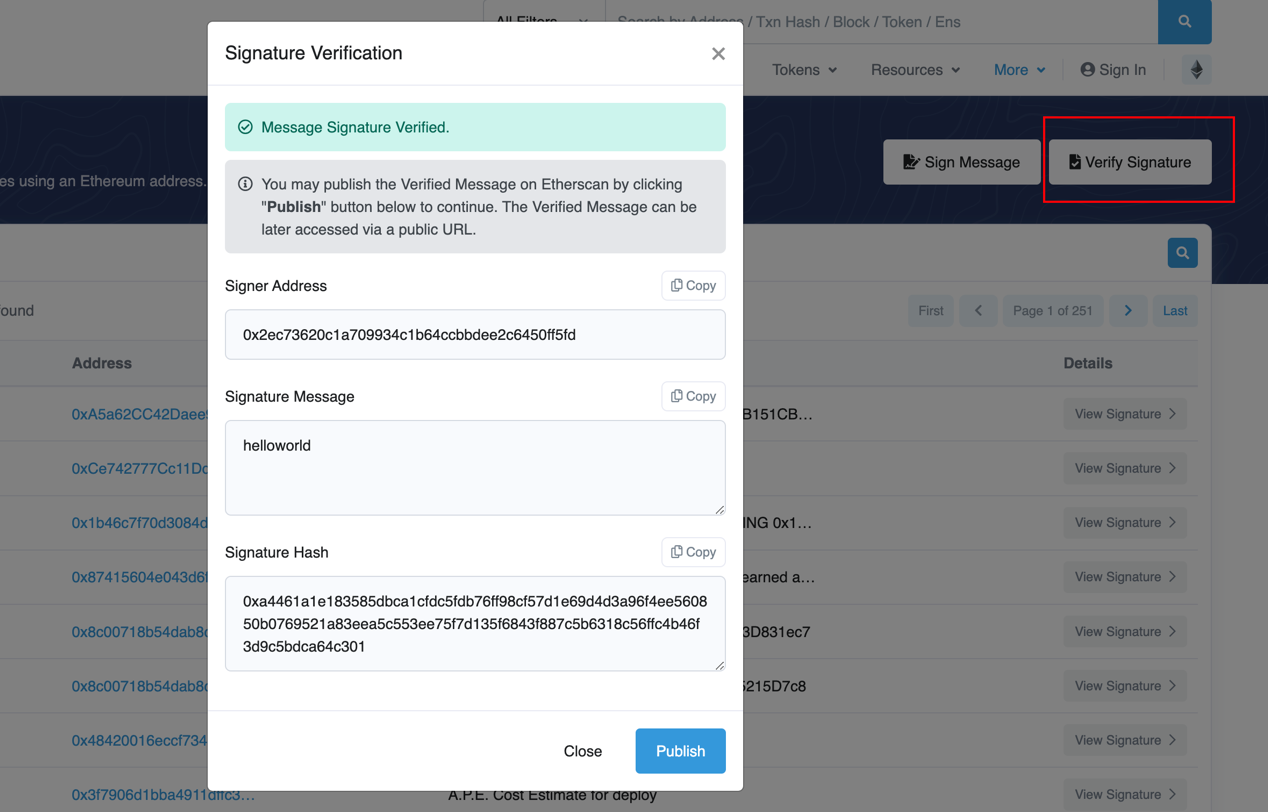Open address 0x1b46c7f70d3084d link
1268x812 pixels.
139,523
